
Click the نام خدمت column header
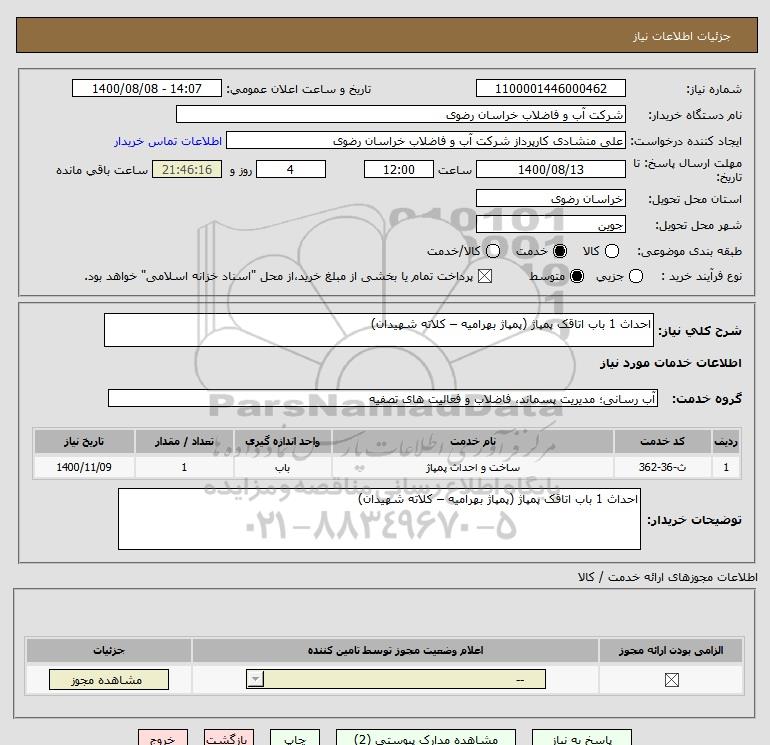coord(473,441)
